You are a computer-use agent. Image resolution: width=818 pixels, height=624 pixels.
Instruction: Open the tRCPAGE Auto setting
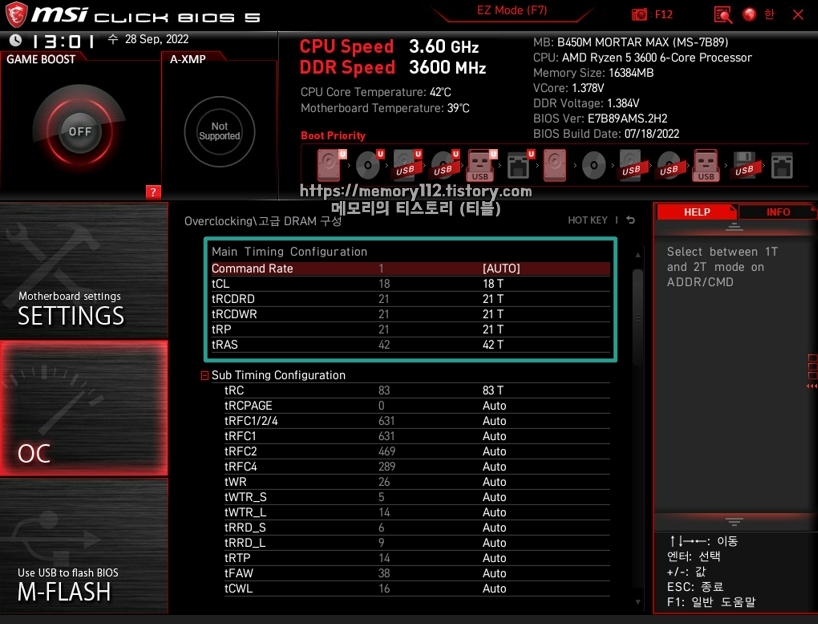click(x=494, y=405)
